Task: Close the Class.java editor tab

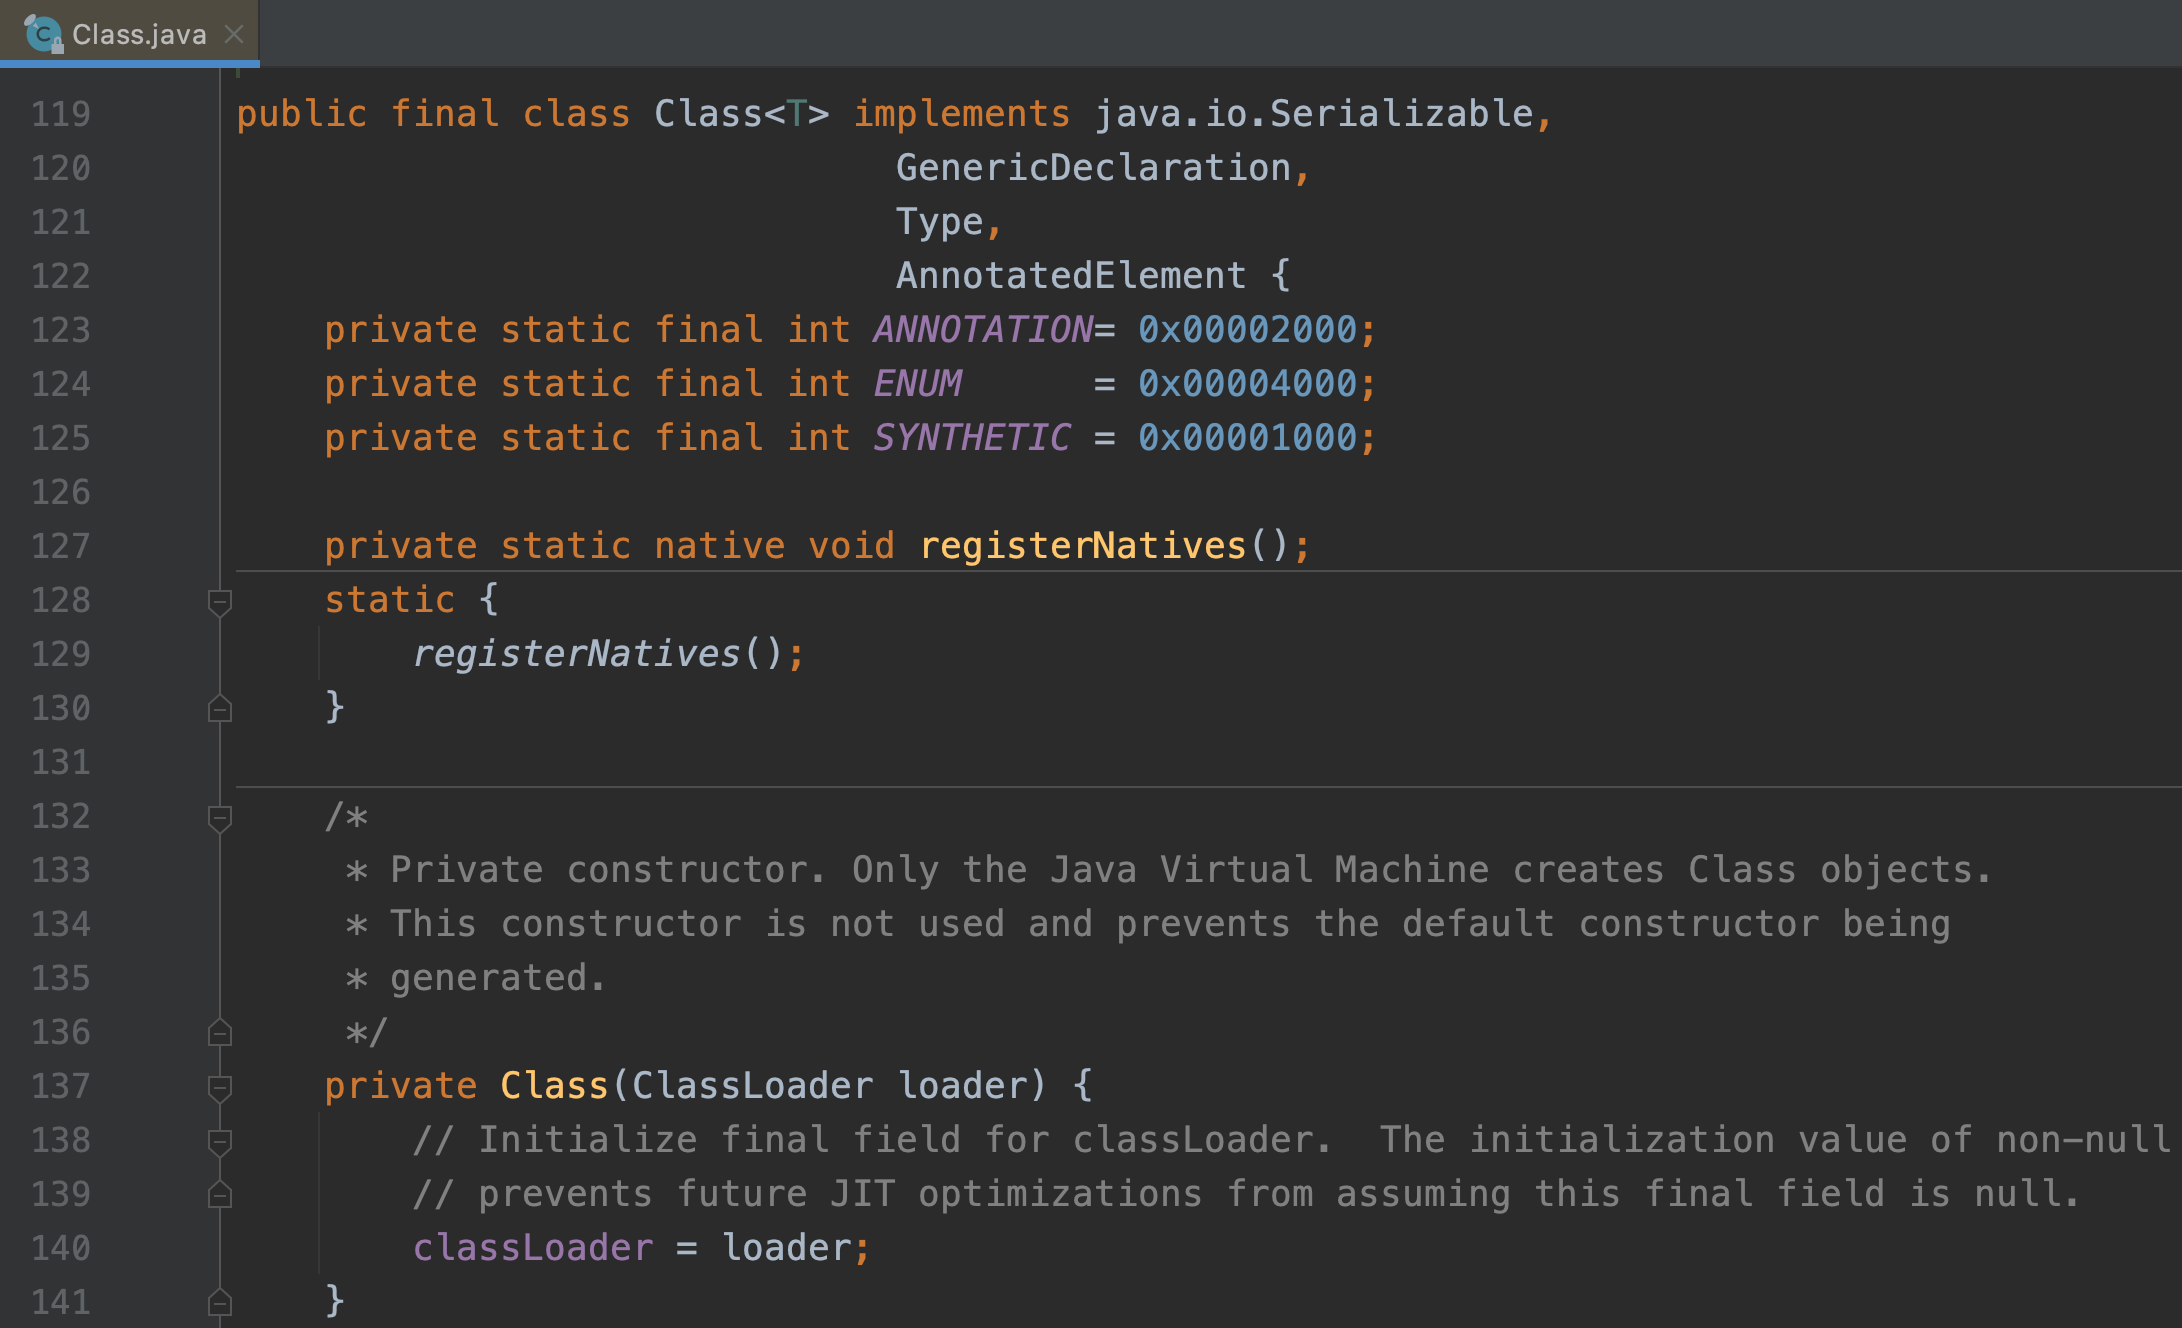Action: coord(234,34)
